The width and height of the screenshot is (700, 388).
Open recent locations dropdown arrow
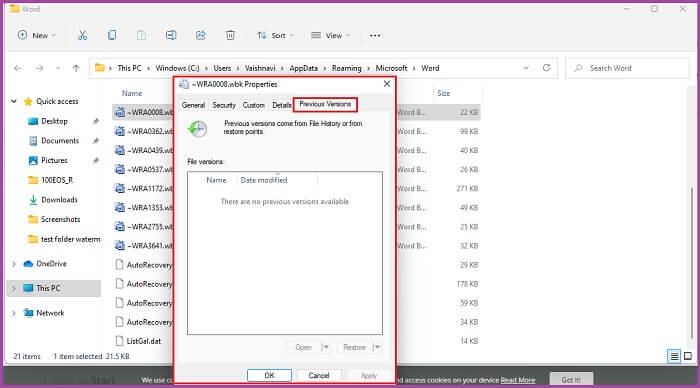[58, 68]
